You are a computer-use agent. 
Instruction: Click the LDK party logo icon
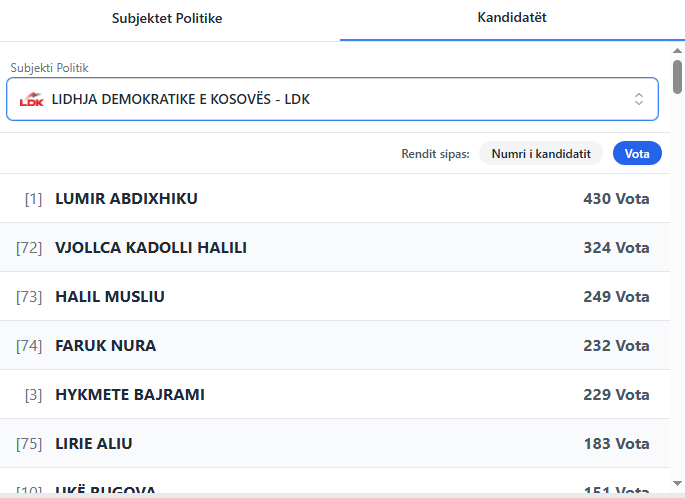31,100
